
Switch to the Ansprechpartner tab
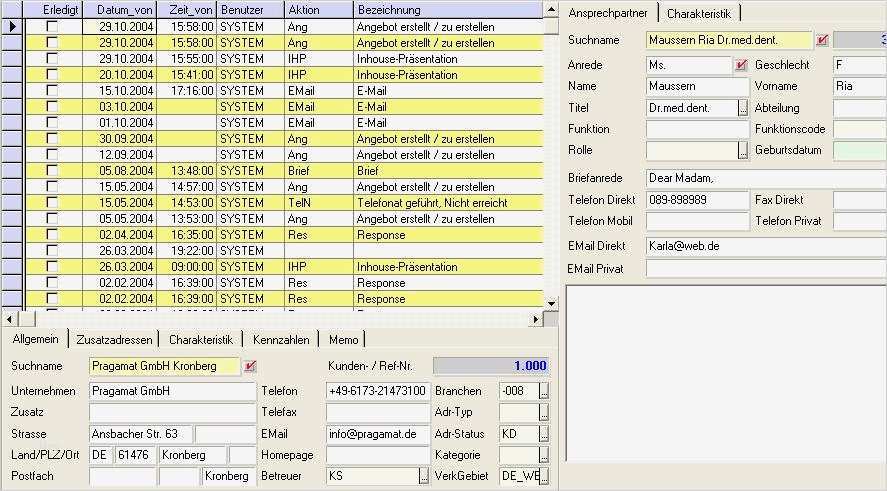coord(609,13)
